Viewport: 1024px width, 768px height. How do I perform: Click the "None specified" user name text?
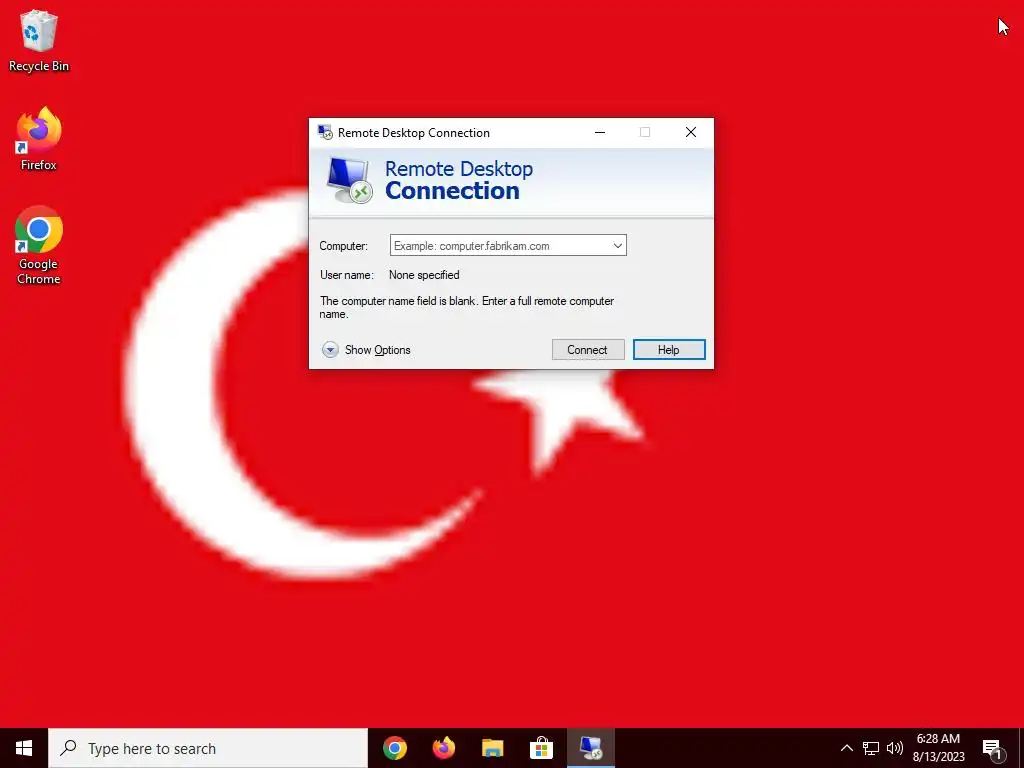tap(424, 275)
